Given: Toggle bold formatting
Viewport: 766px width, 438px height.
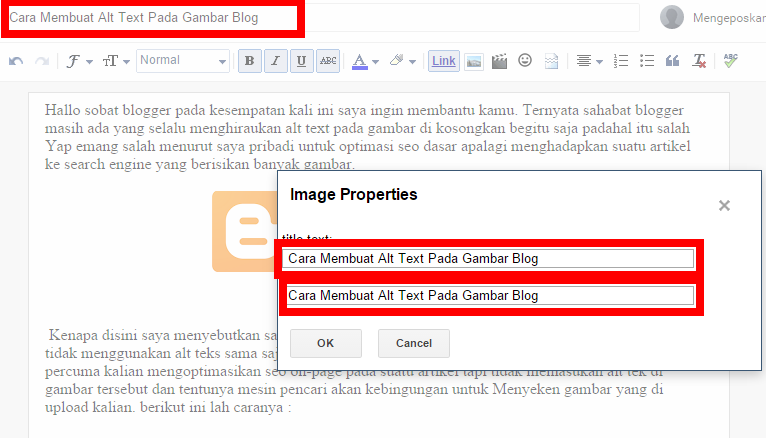Looking at the screenshot, I should click(250, 61).
